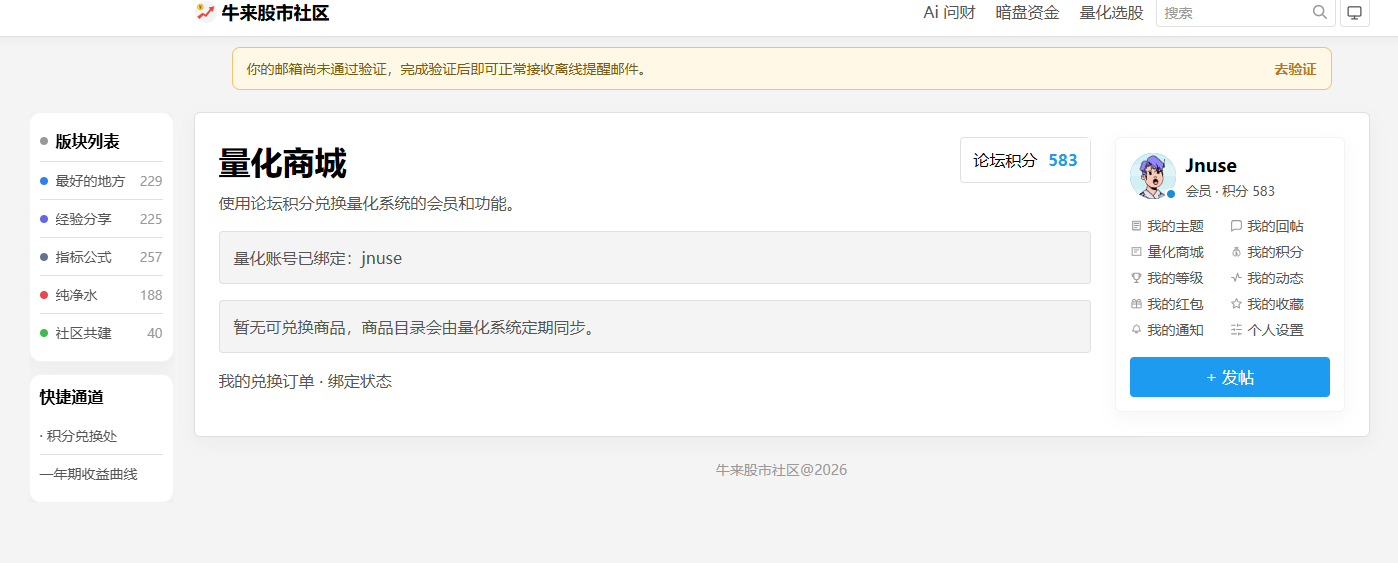This screenshot has height=563, width=1398.
Task: Click the purple dot beside 经验分享
Action: pos(44,219)
